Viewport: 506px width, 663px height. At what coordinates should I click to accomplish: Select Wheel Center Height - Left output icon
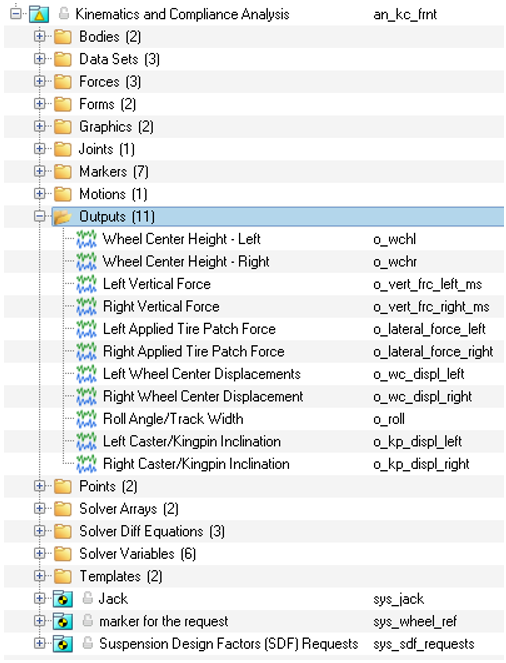pyautogui.click(x=86, y=239)
